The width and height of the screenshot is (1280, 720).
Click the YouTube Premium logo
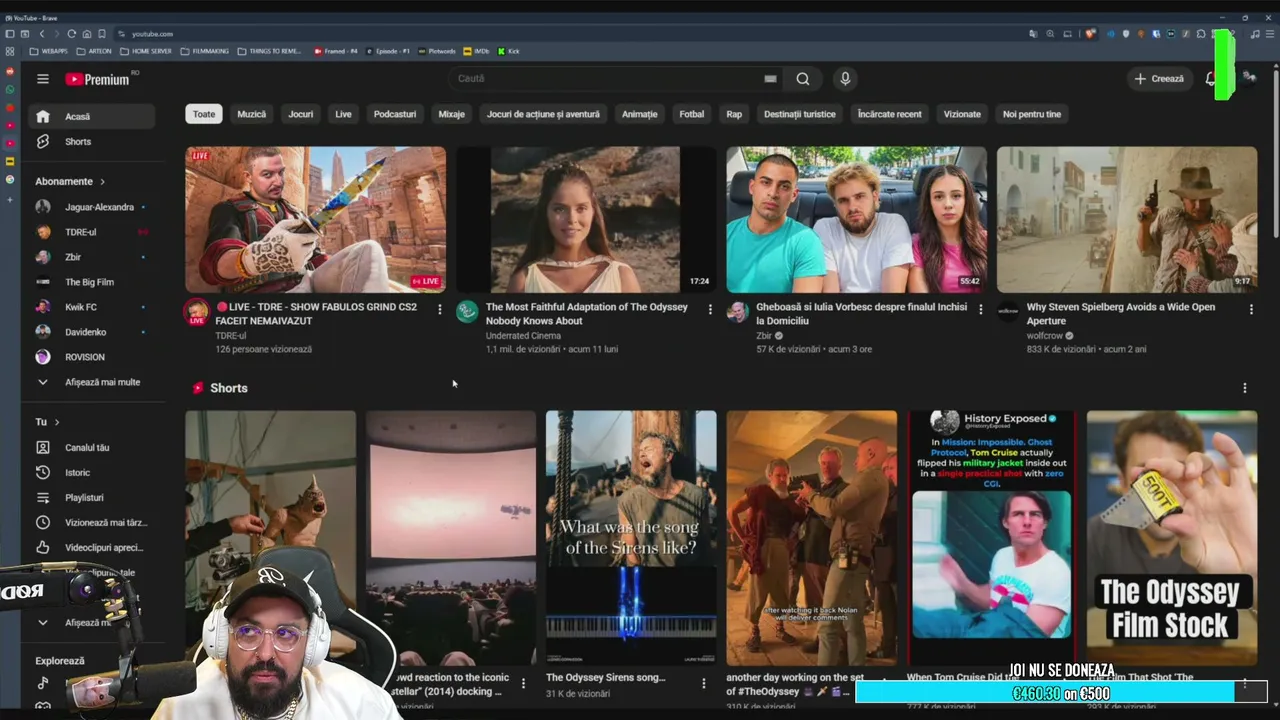[98, 79]
